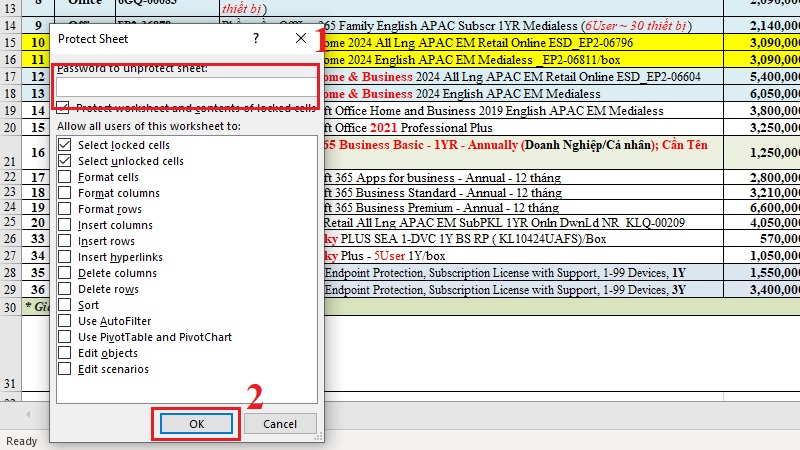
Task: Uncheck Select unlocked cells option
Action: [64, 161]
